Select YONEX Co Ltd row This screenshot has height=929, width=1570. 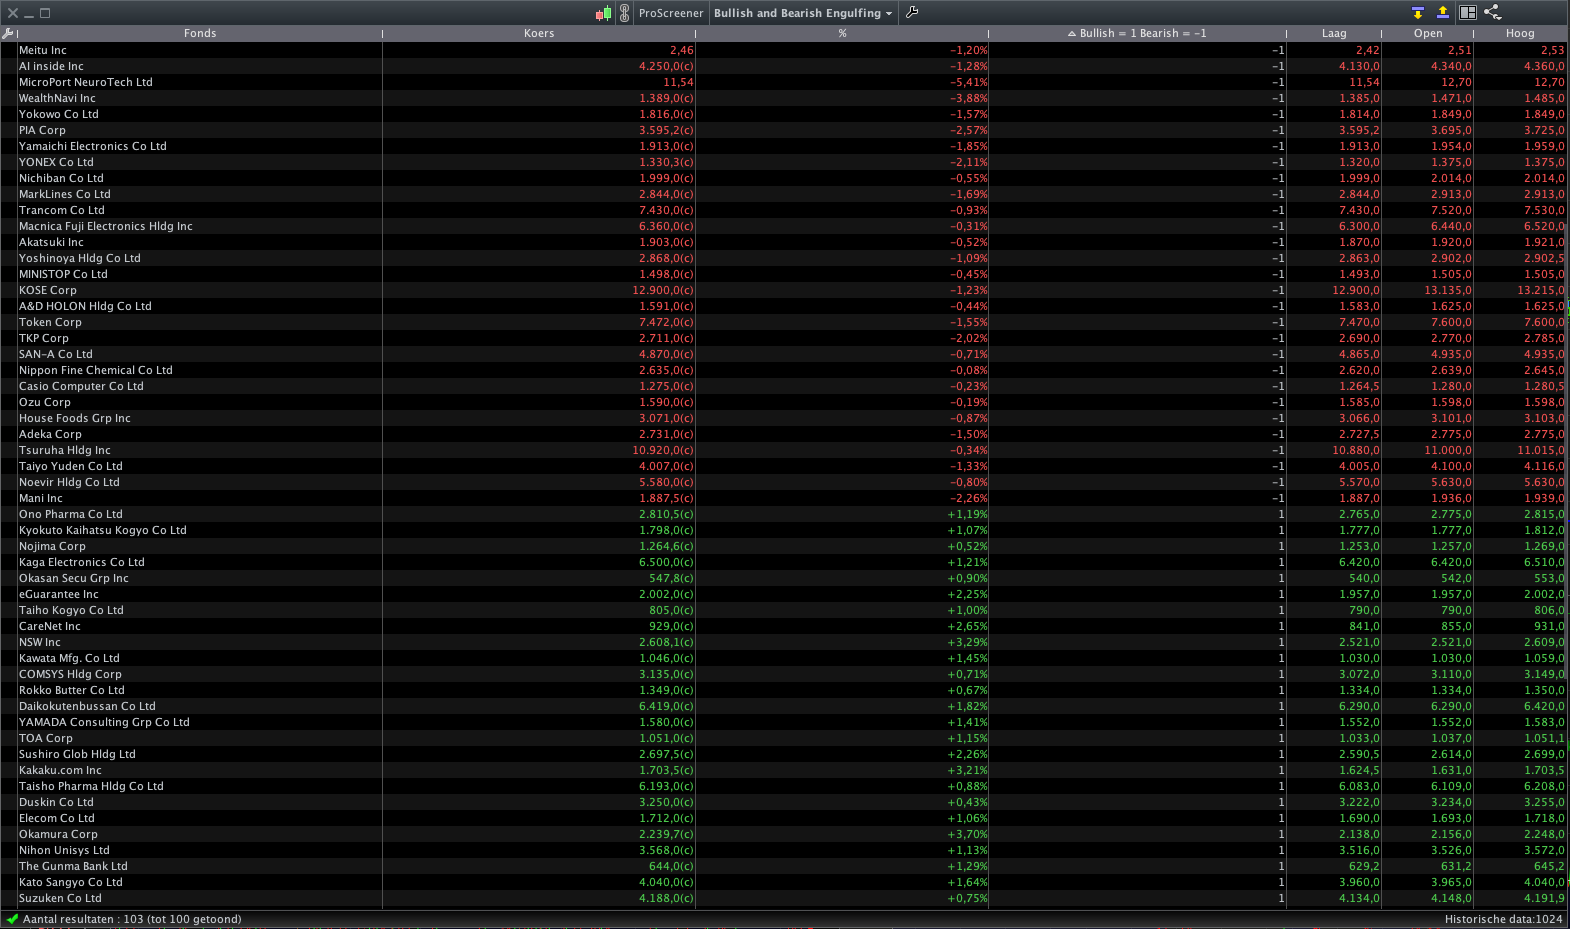point(784,162)
